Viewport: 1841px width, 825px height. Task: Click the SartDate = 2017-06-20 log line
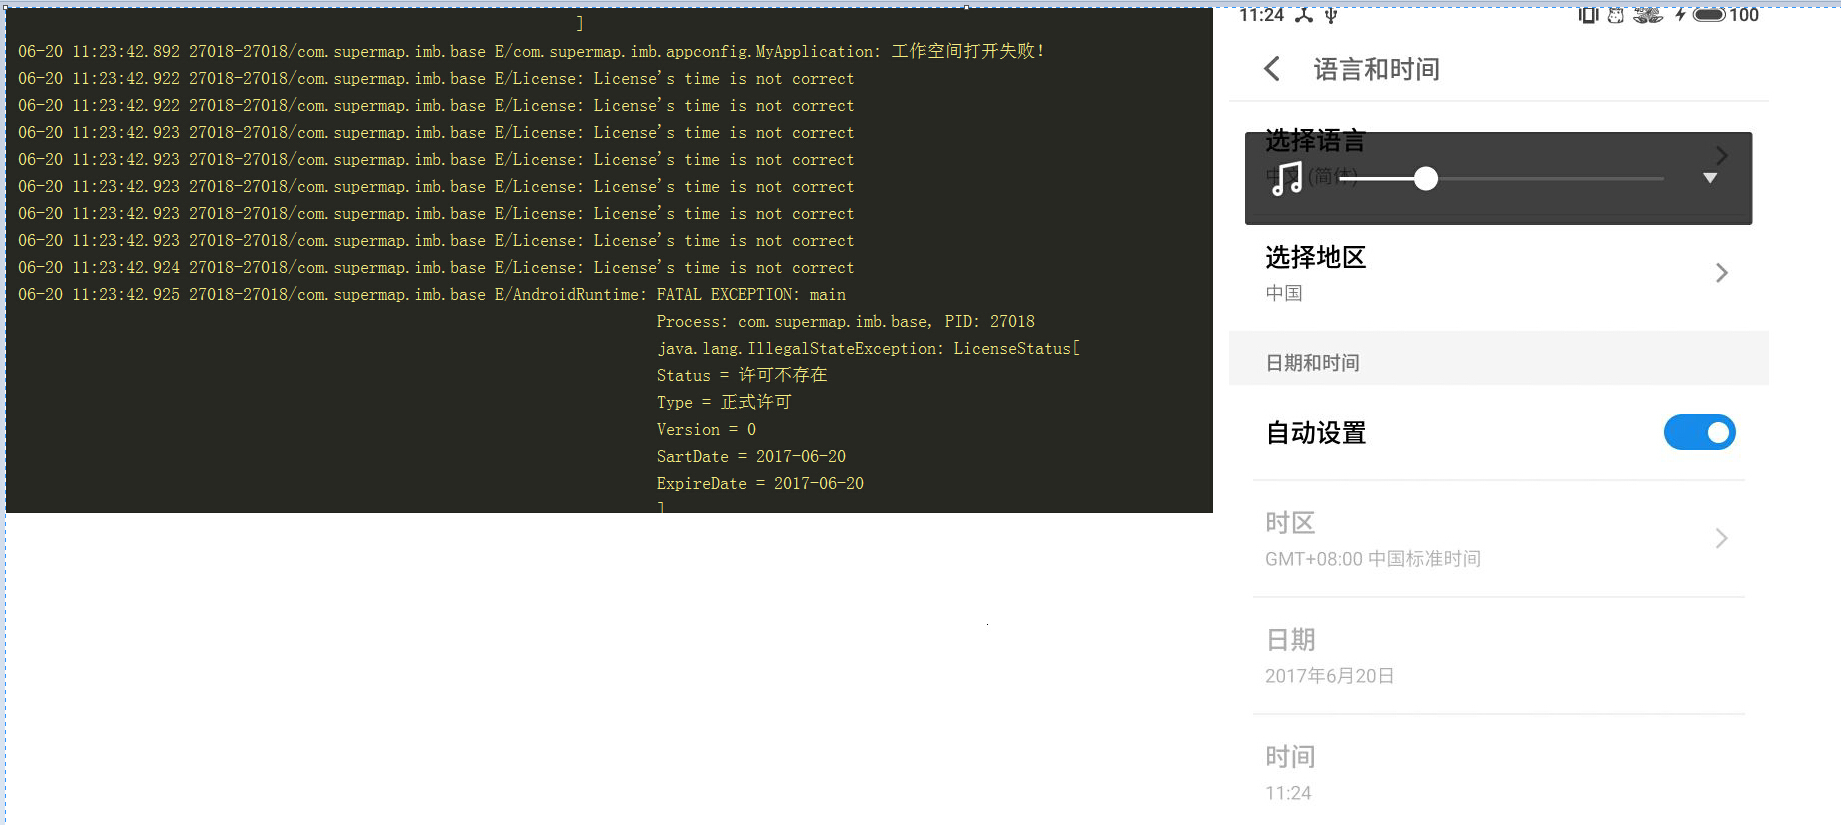(x=751, y=456)
